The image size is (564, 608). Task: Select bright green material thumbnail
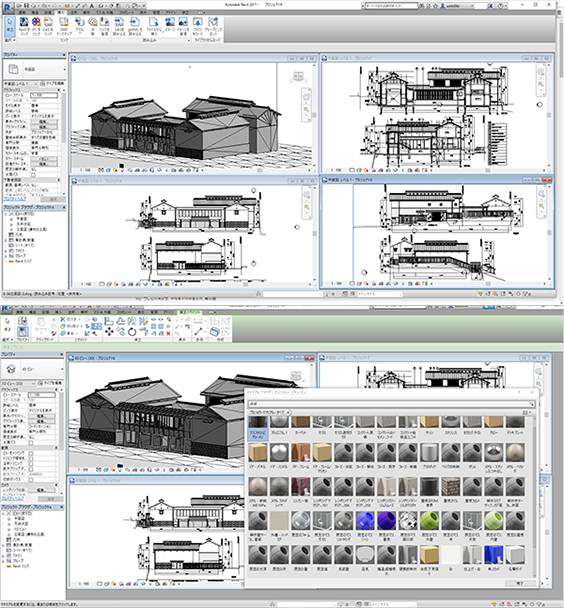[429, 521]
